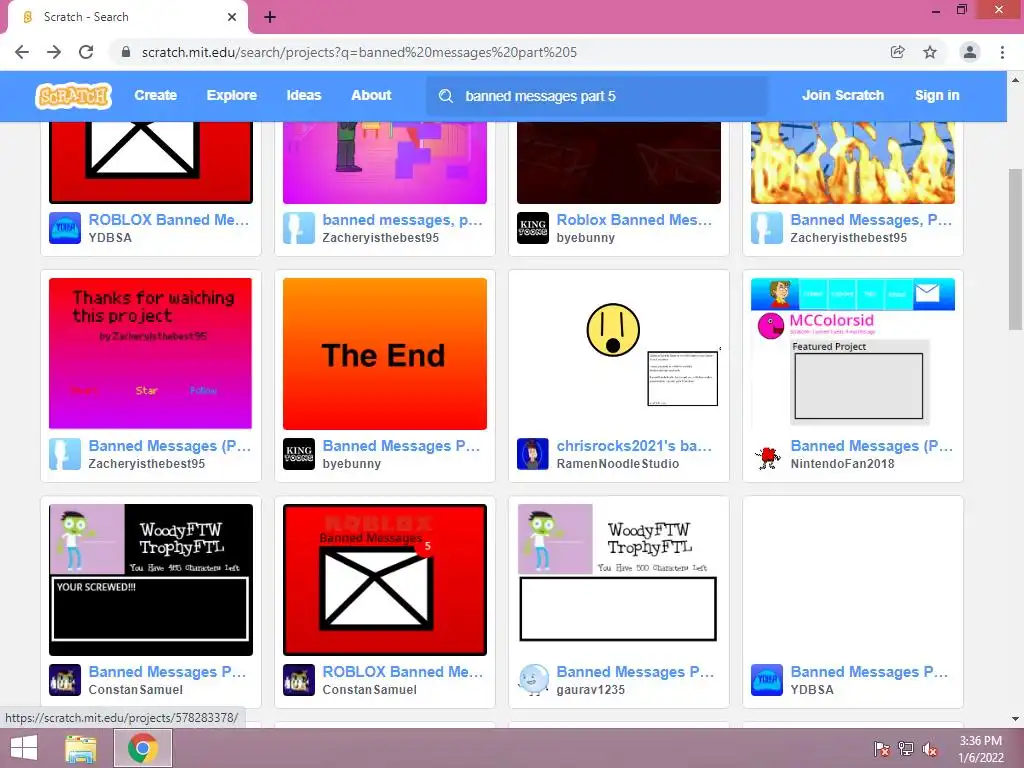Click the Scratch logo
The height and width of the screenshot is (768, 1024).
tap(74, 96)
